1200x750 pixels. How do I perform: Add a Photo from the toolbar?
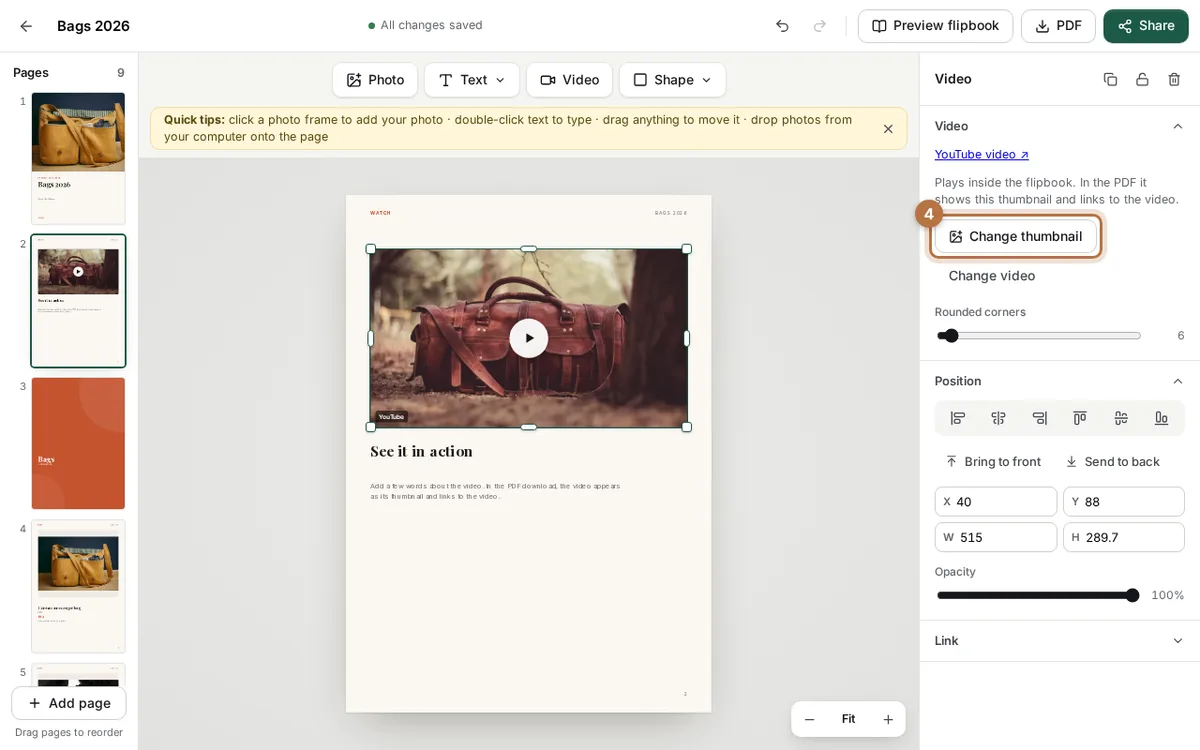375,80
